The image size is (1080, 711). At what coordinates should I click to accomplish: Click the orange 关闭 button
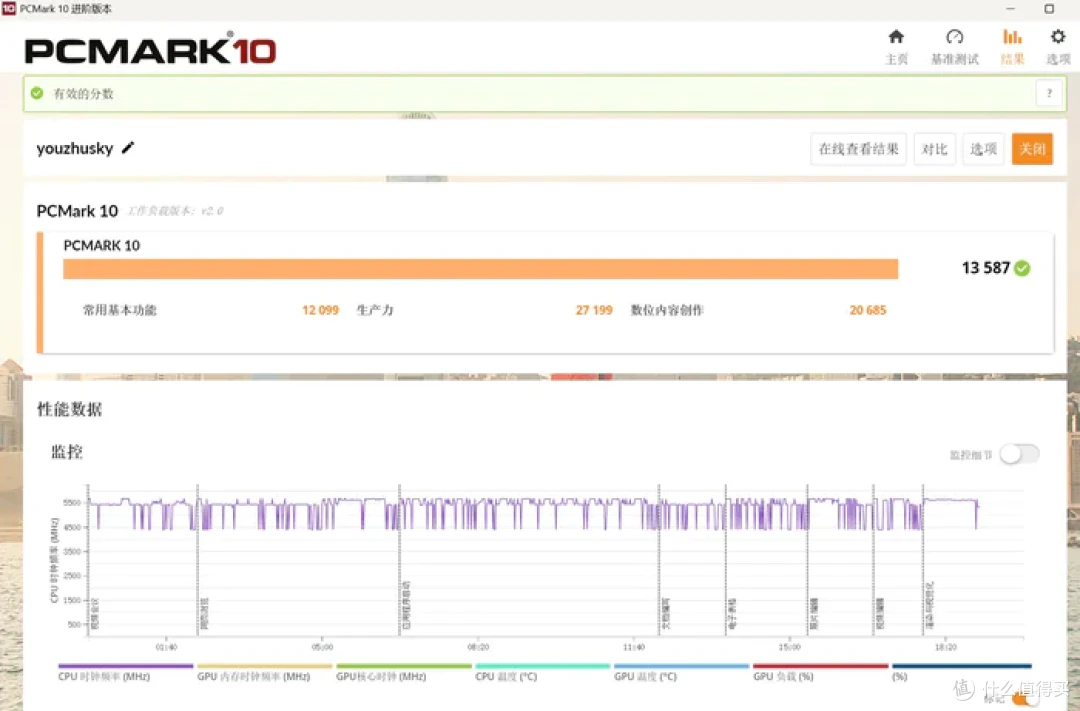(1032, 149)
